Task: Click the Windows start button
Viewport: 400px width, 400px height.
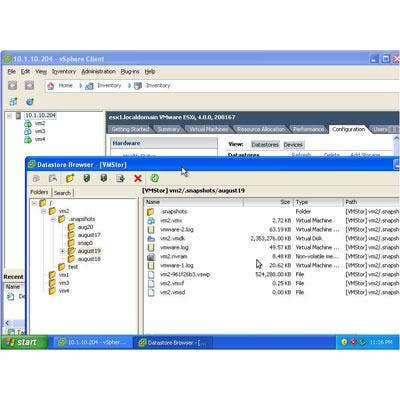Action: coord(25,342)
